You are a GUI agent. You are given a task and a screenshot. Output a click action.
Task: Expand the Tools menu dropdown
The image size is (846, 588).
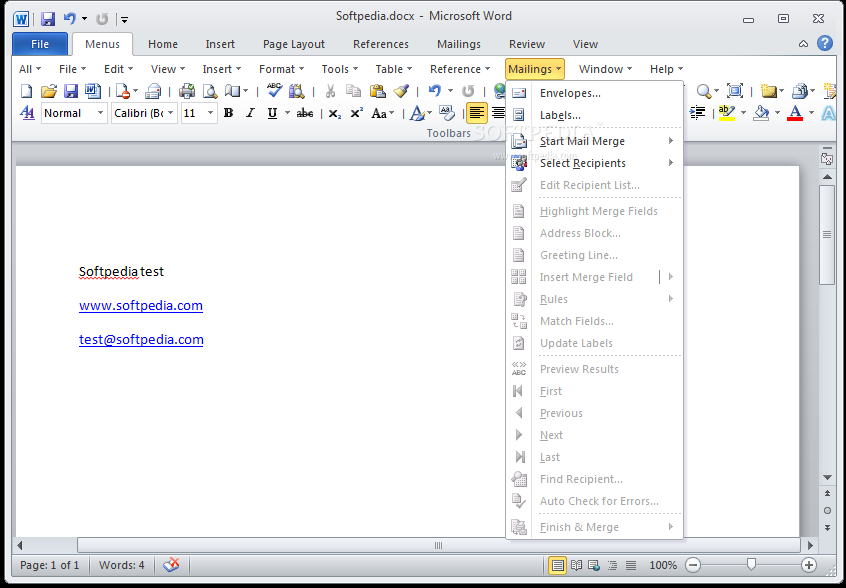(x=340, y=69)
